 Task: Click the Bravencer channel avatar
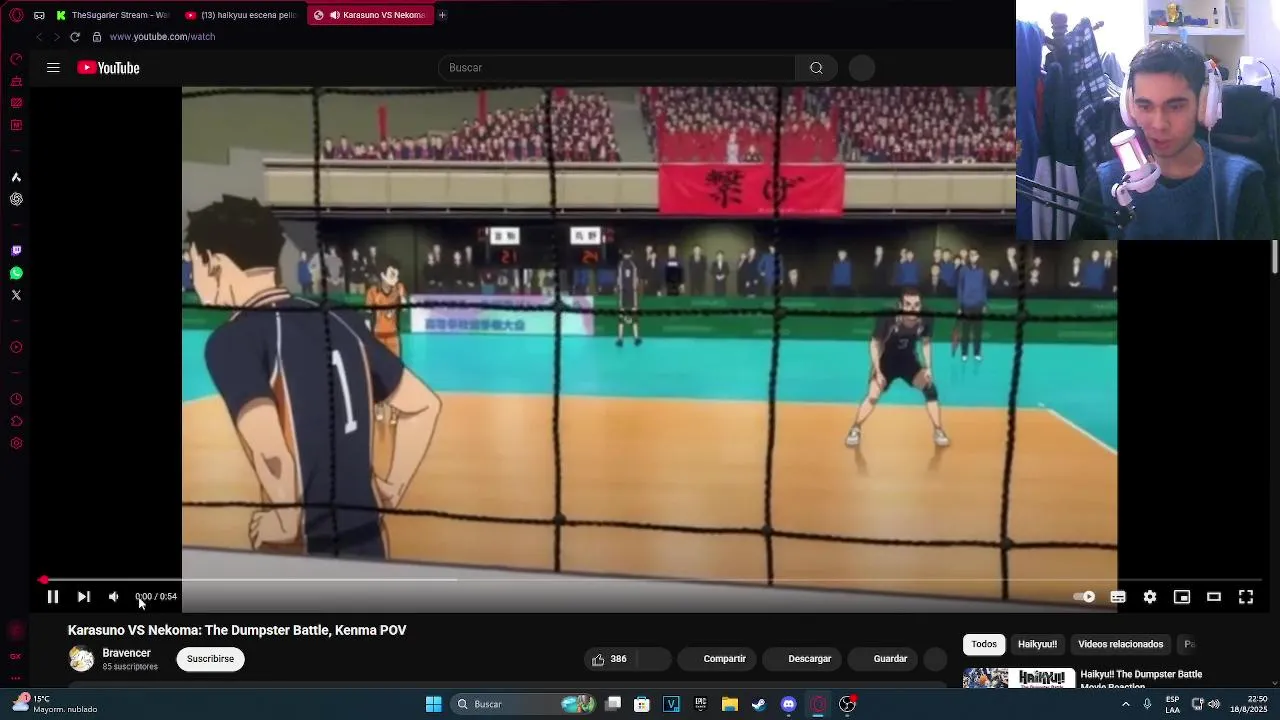pyautogui.click(x=81, y=659)
